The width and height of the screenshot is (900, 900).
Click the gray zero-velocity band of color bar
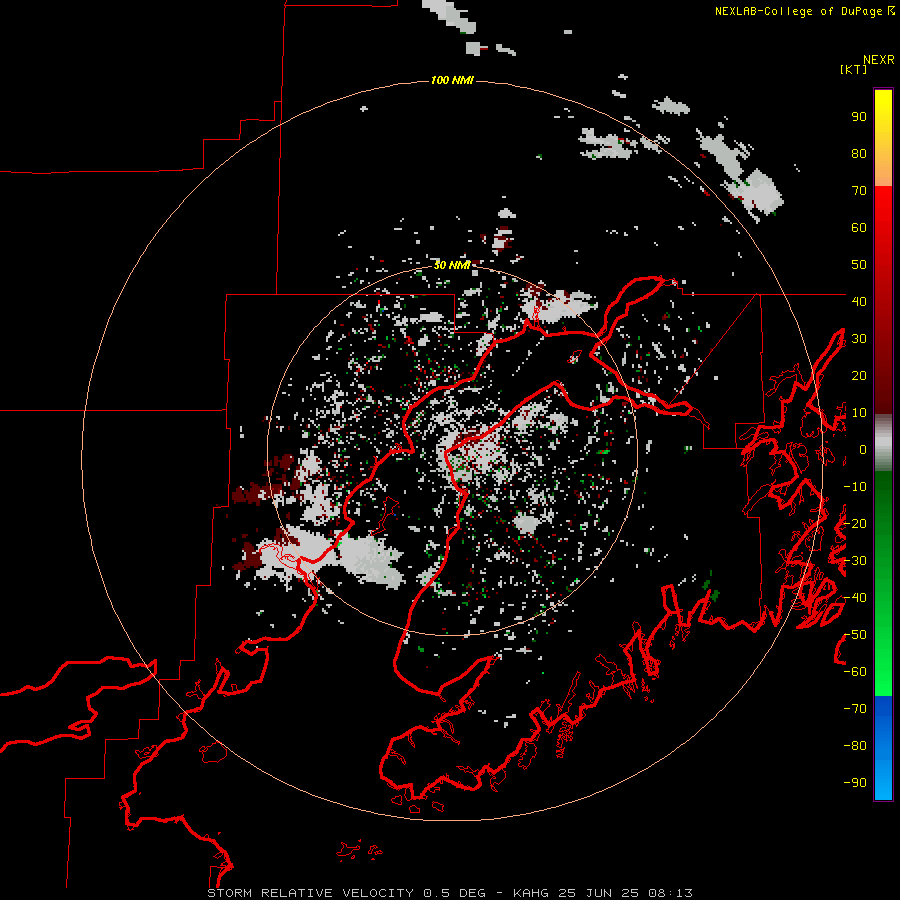883,443
